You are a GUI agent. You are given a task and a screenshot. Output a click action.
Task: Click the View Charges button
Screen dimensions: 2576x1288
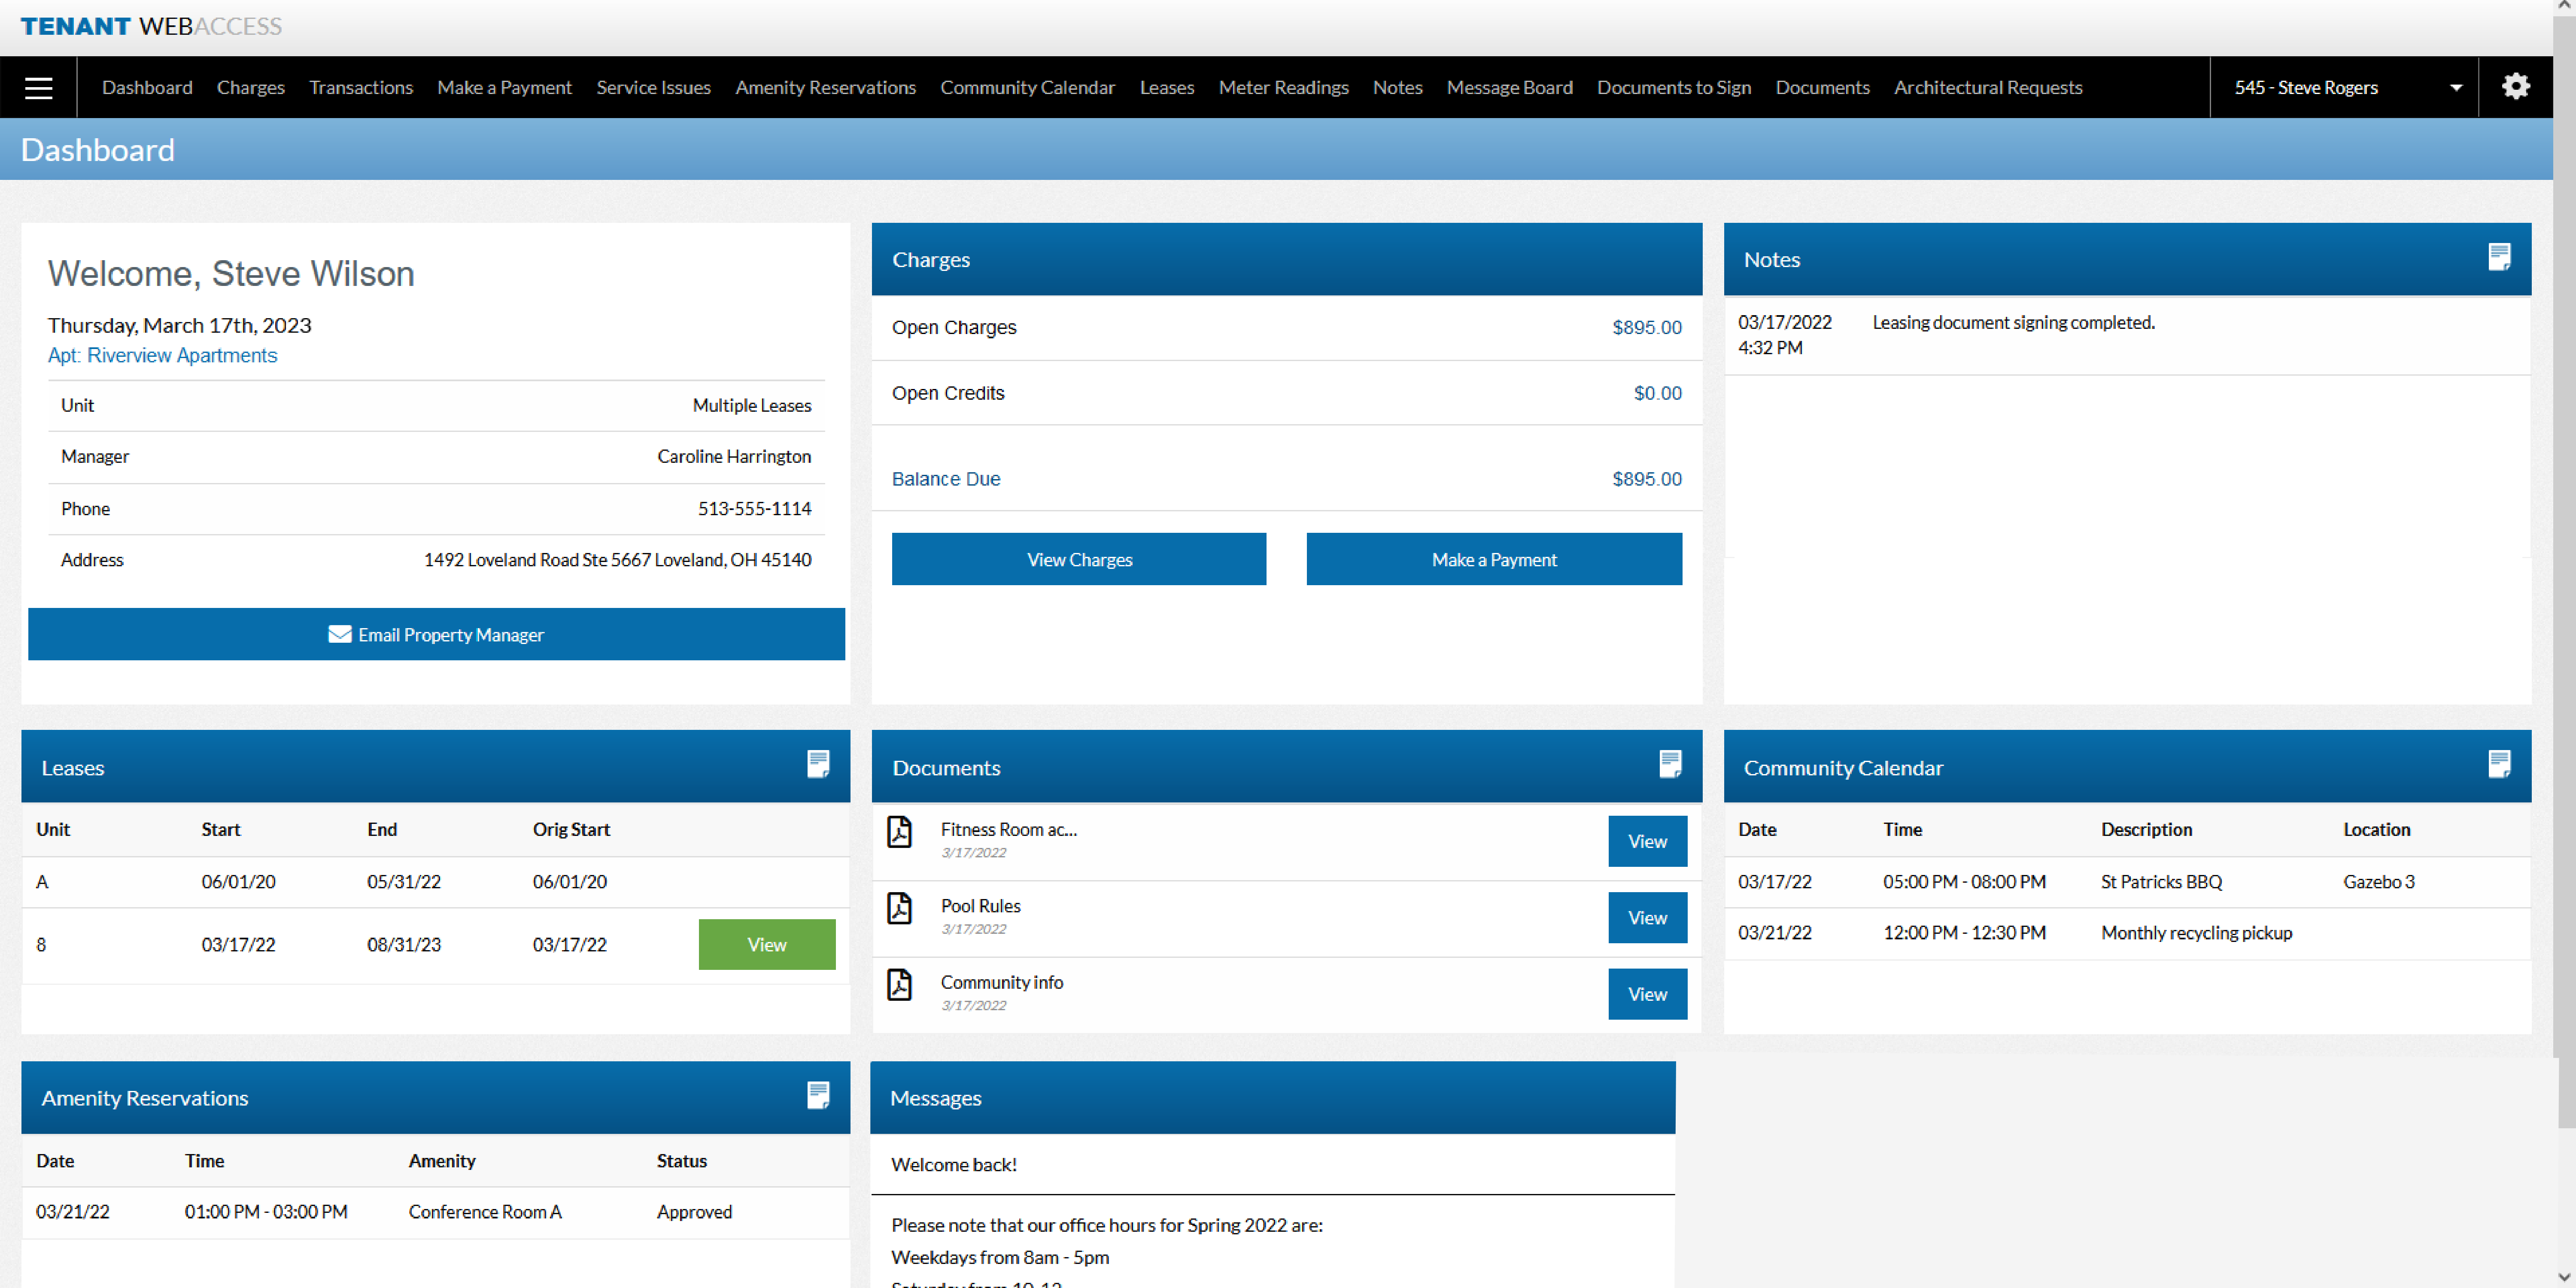1079,559
